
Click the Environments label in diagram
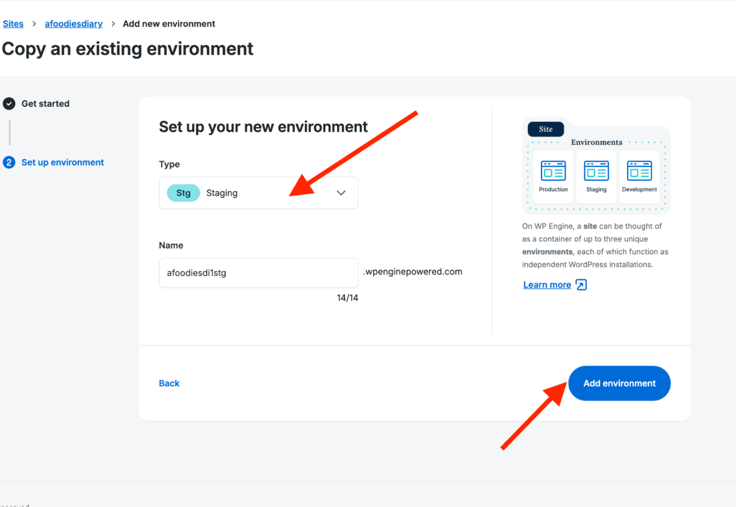(597, 142)
